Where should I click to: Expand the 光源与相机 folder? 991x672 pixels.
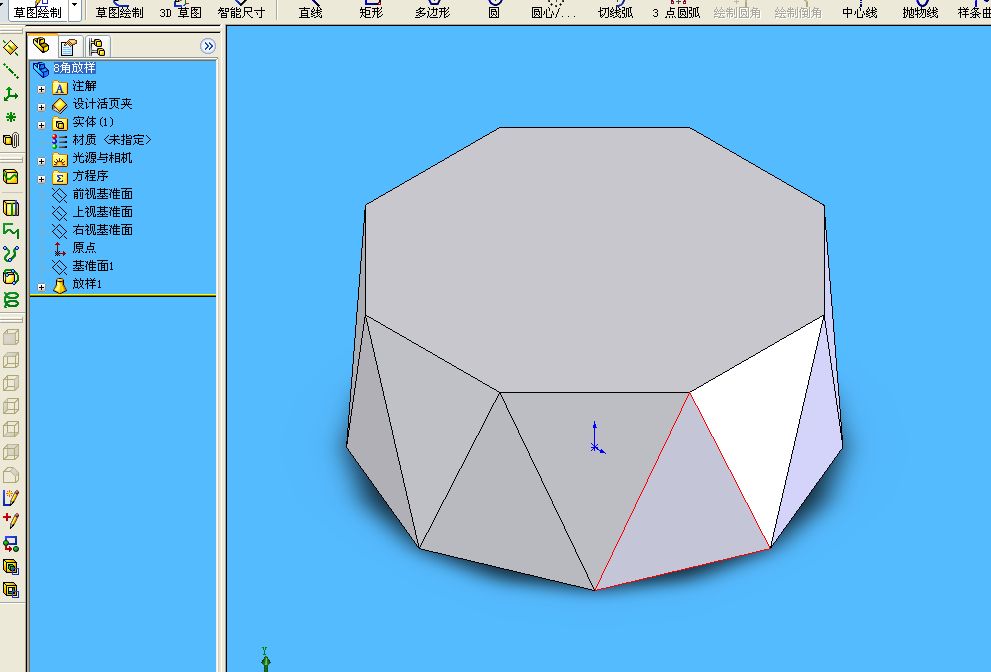click(x=42, y=161)
